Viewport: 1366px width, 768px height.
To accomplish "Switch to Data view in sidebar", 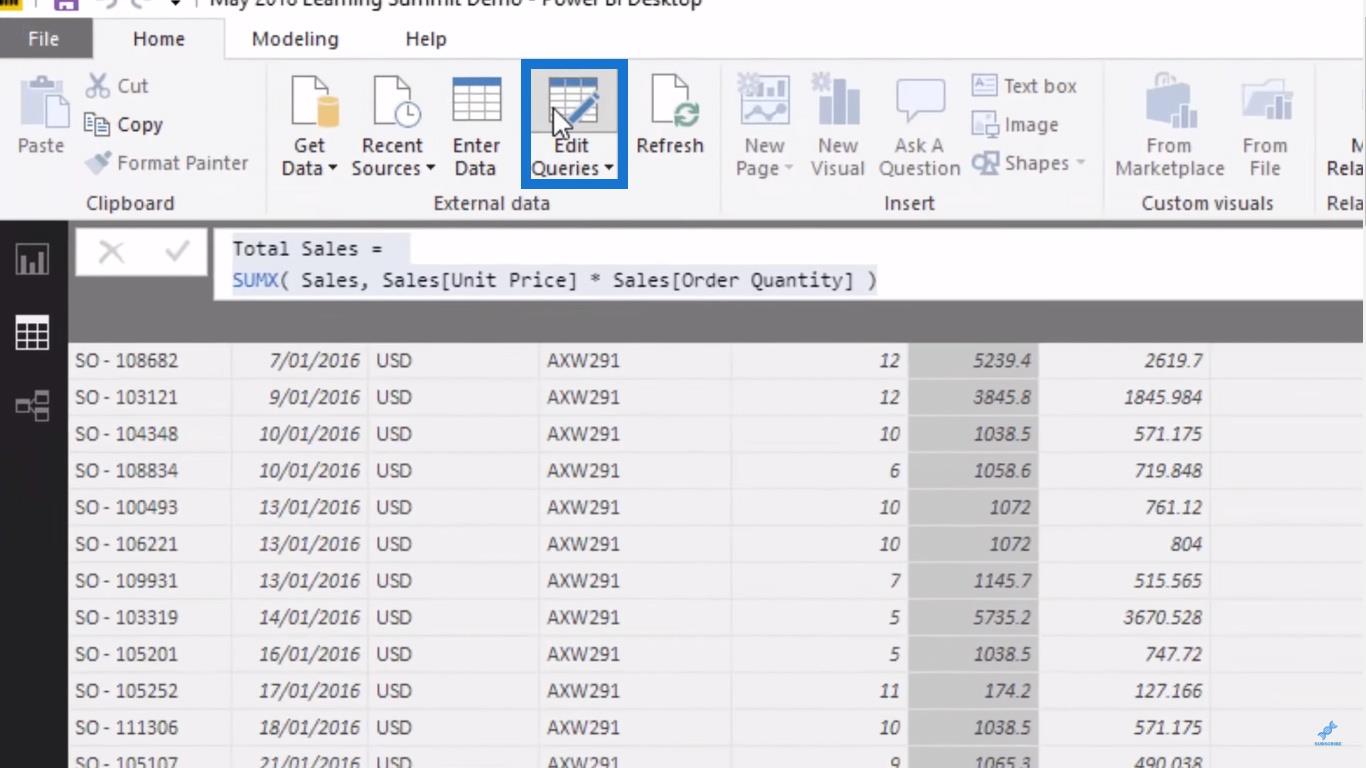I will [33, 333].
